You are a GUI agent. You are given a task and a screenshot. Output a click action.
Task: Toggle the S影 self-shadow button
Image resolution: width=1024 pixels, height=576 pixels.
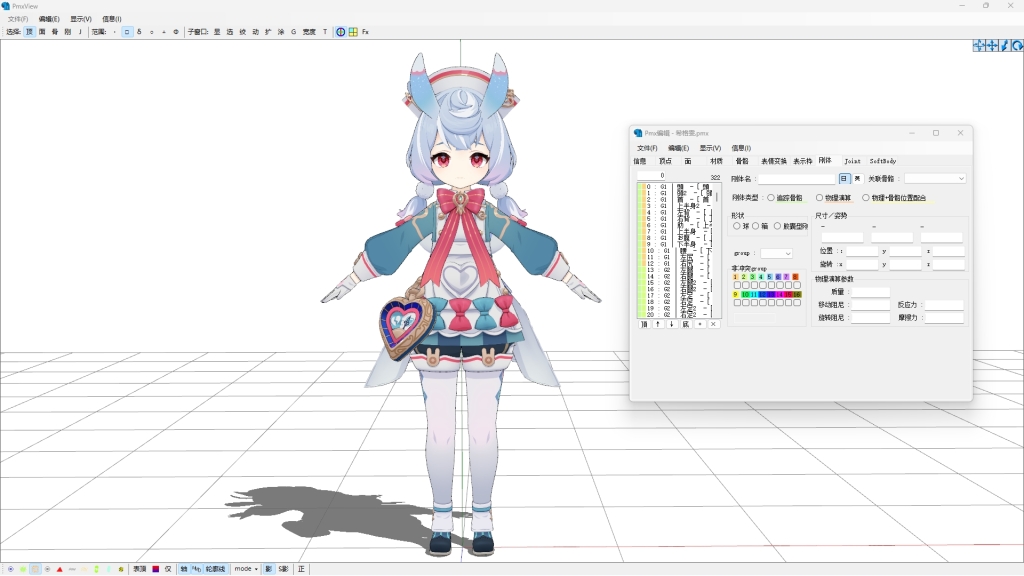283,569
